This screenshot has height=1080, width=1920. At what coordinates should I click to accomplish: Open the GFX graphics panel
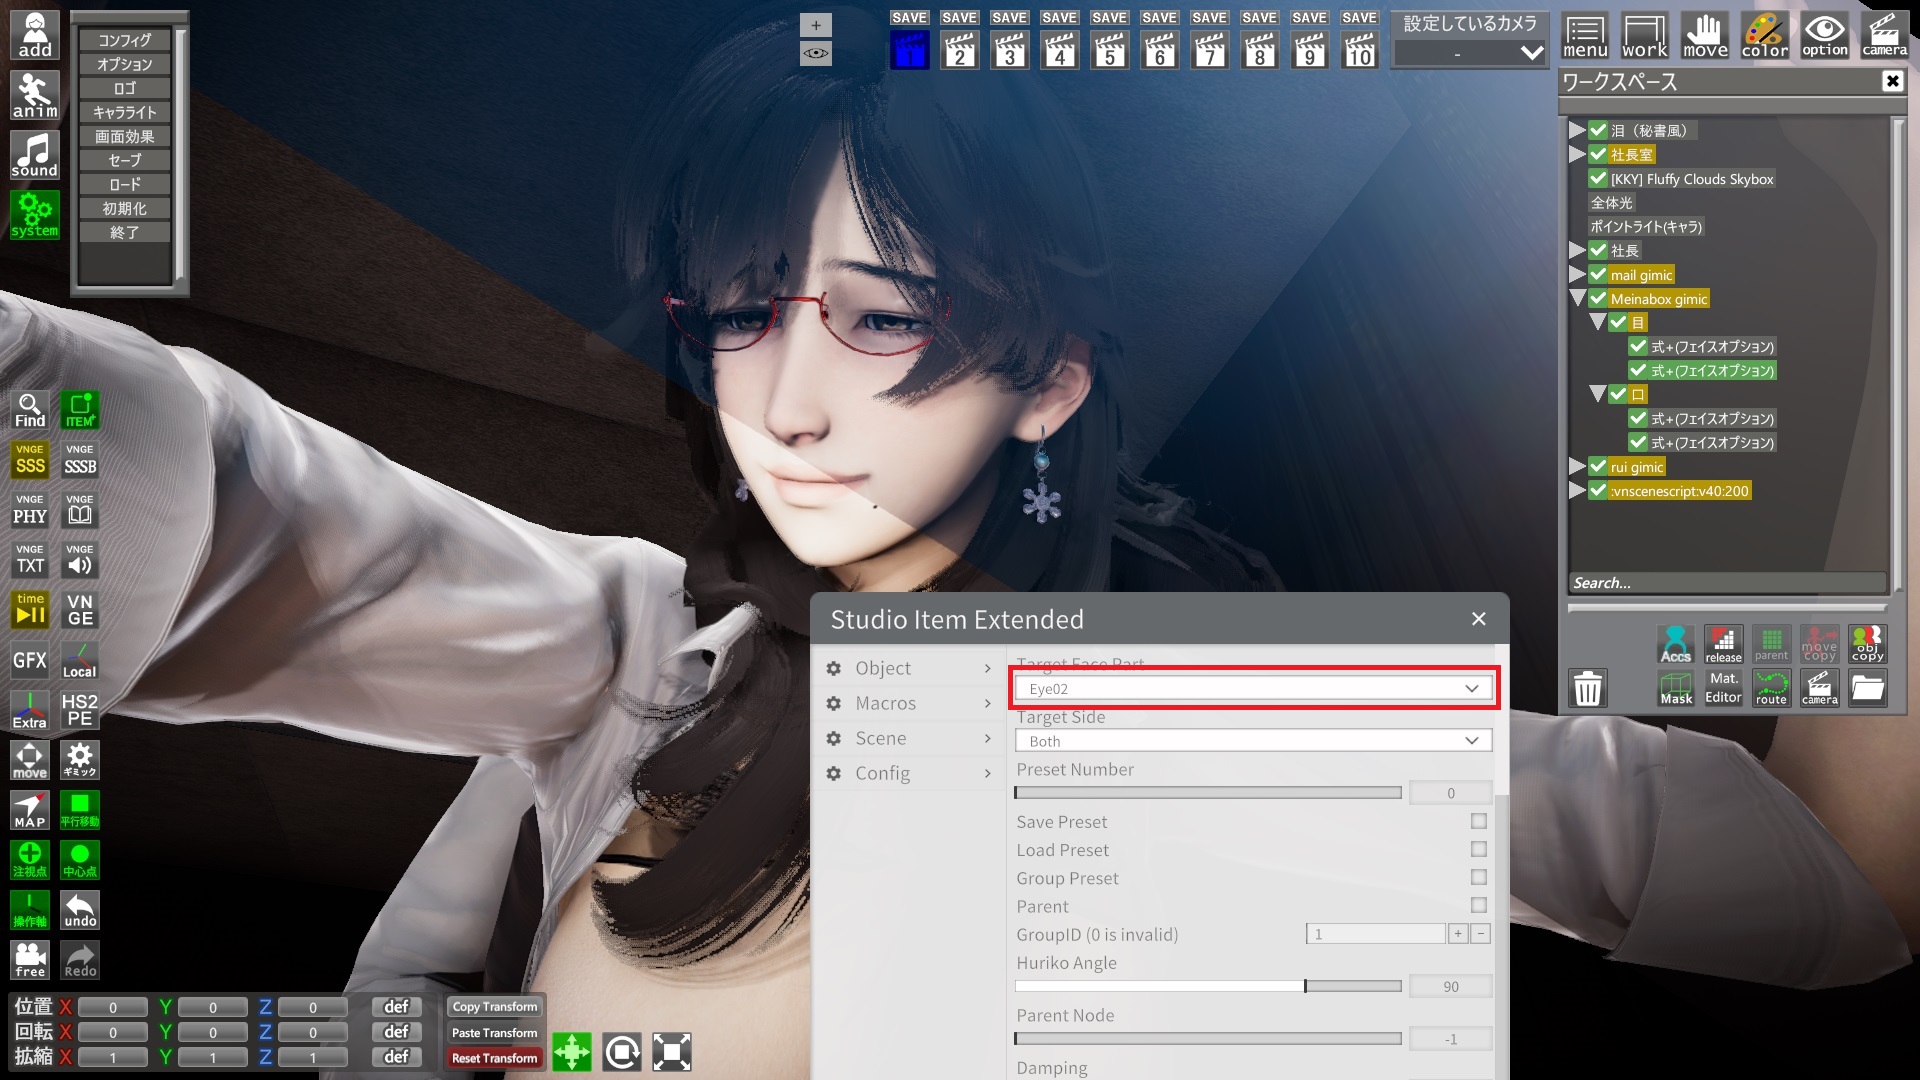coord(30,660)
